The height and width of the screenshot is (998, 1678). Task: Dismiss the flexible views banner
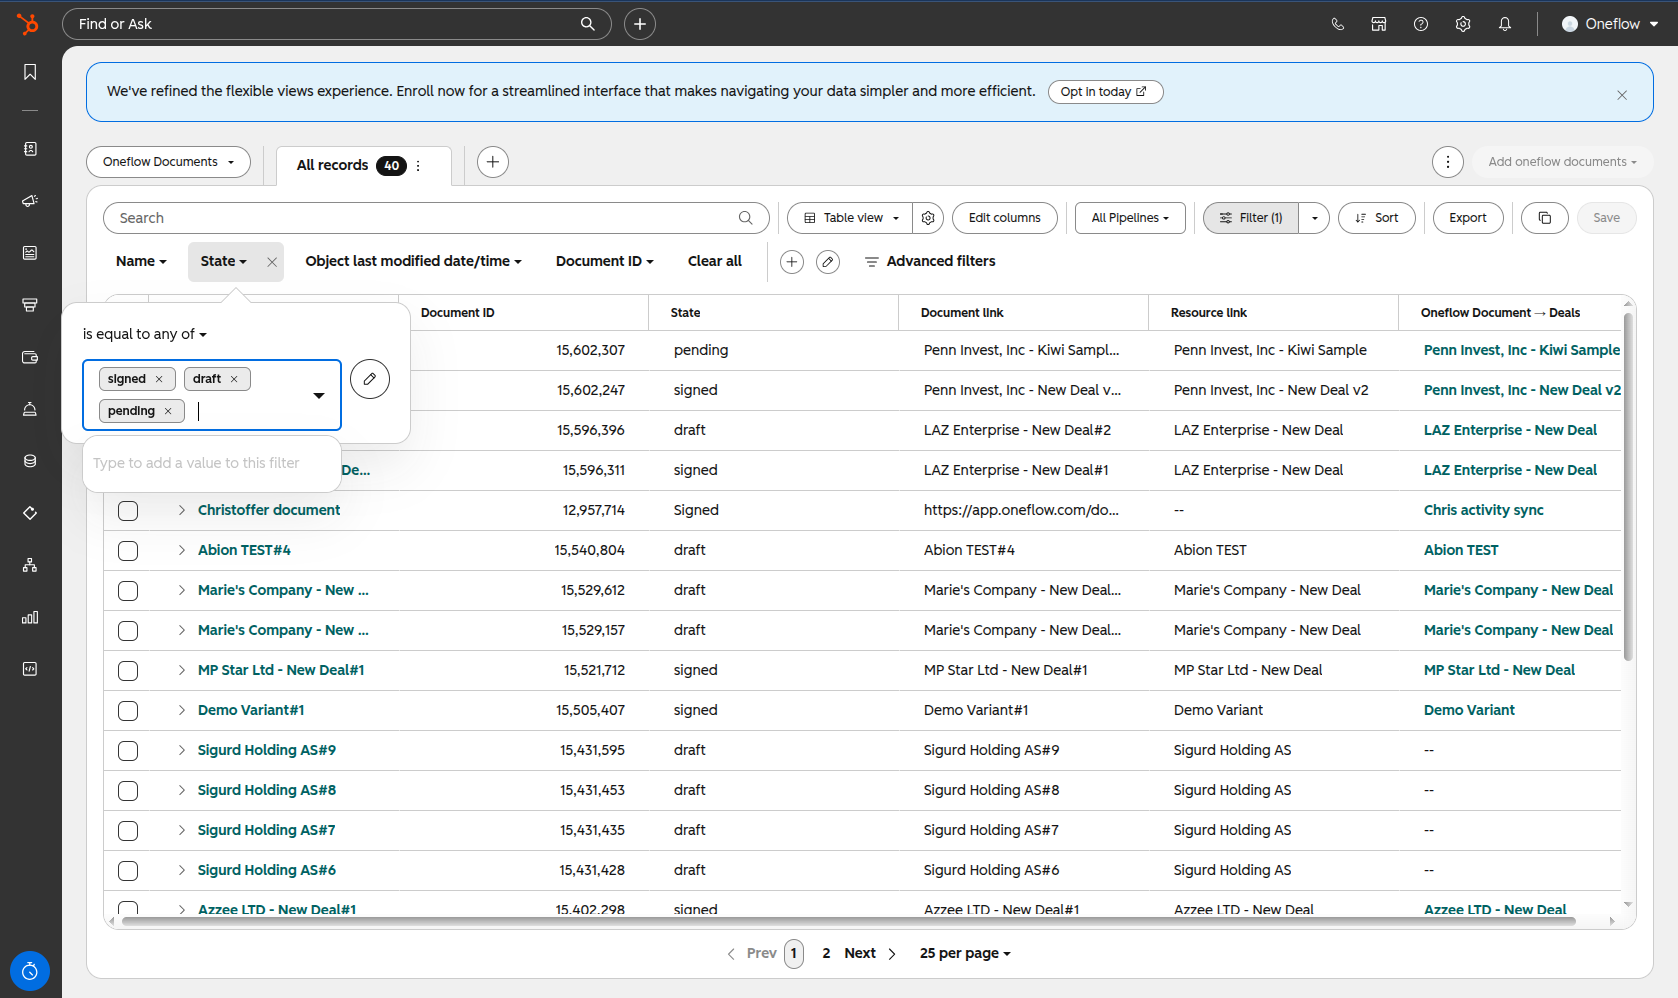tap(1622, 95)
